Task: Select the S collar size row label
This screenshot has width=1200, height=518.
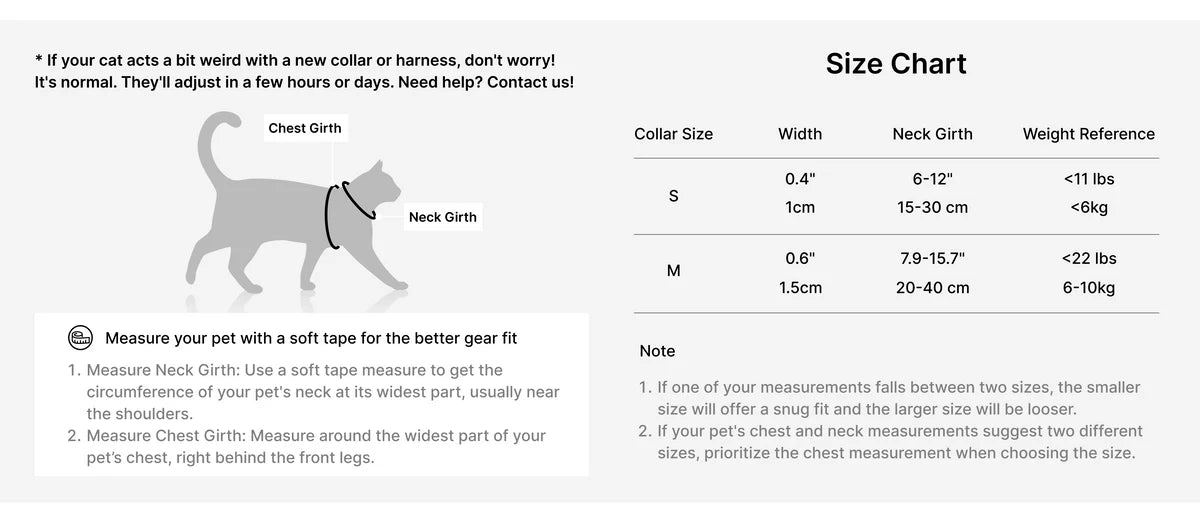Action: (673, 196)
